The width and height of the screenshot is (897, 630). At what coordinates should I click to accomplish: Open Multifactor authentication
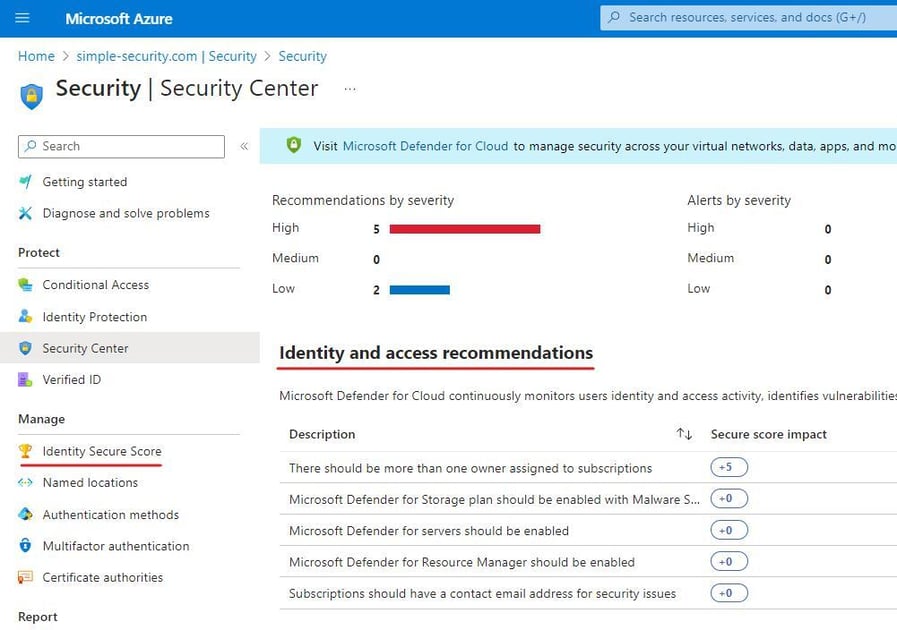click(116, 546)
